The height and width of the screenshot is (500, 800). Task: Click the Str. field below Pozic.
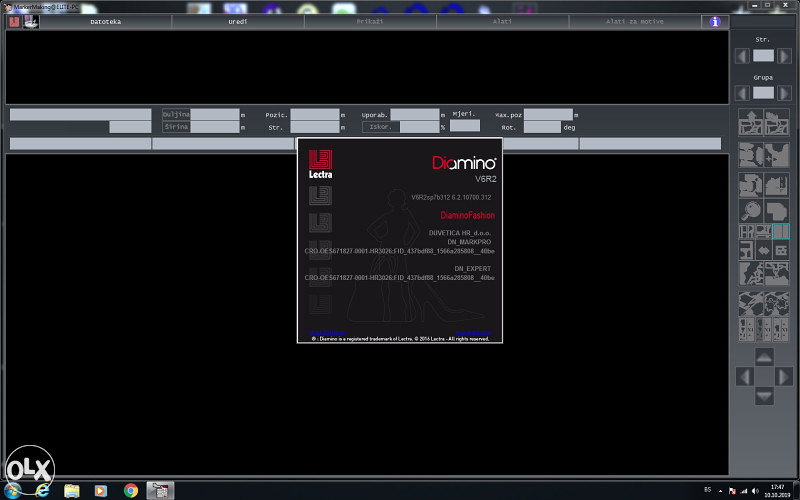[315, 127]
